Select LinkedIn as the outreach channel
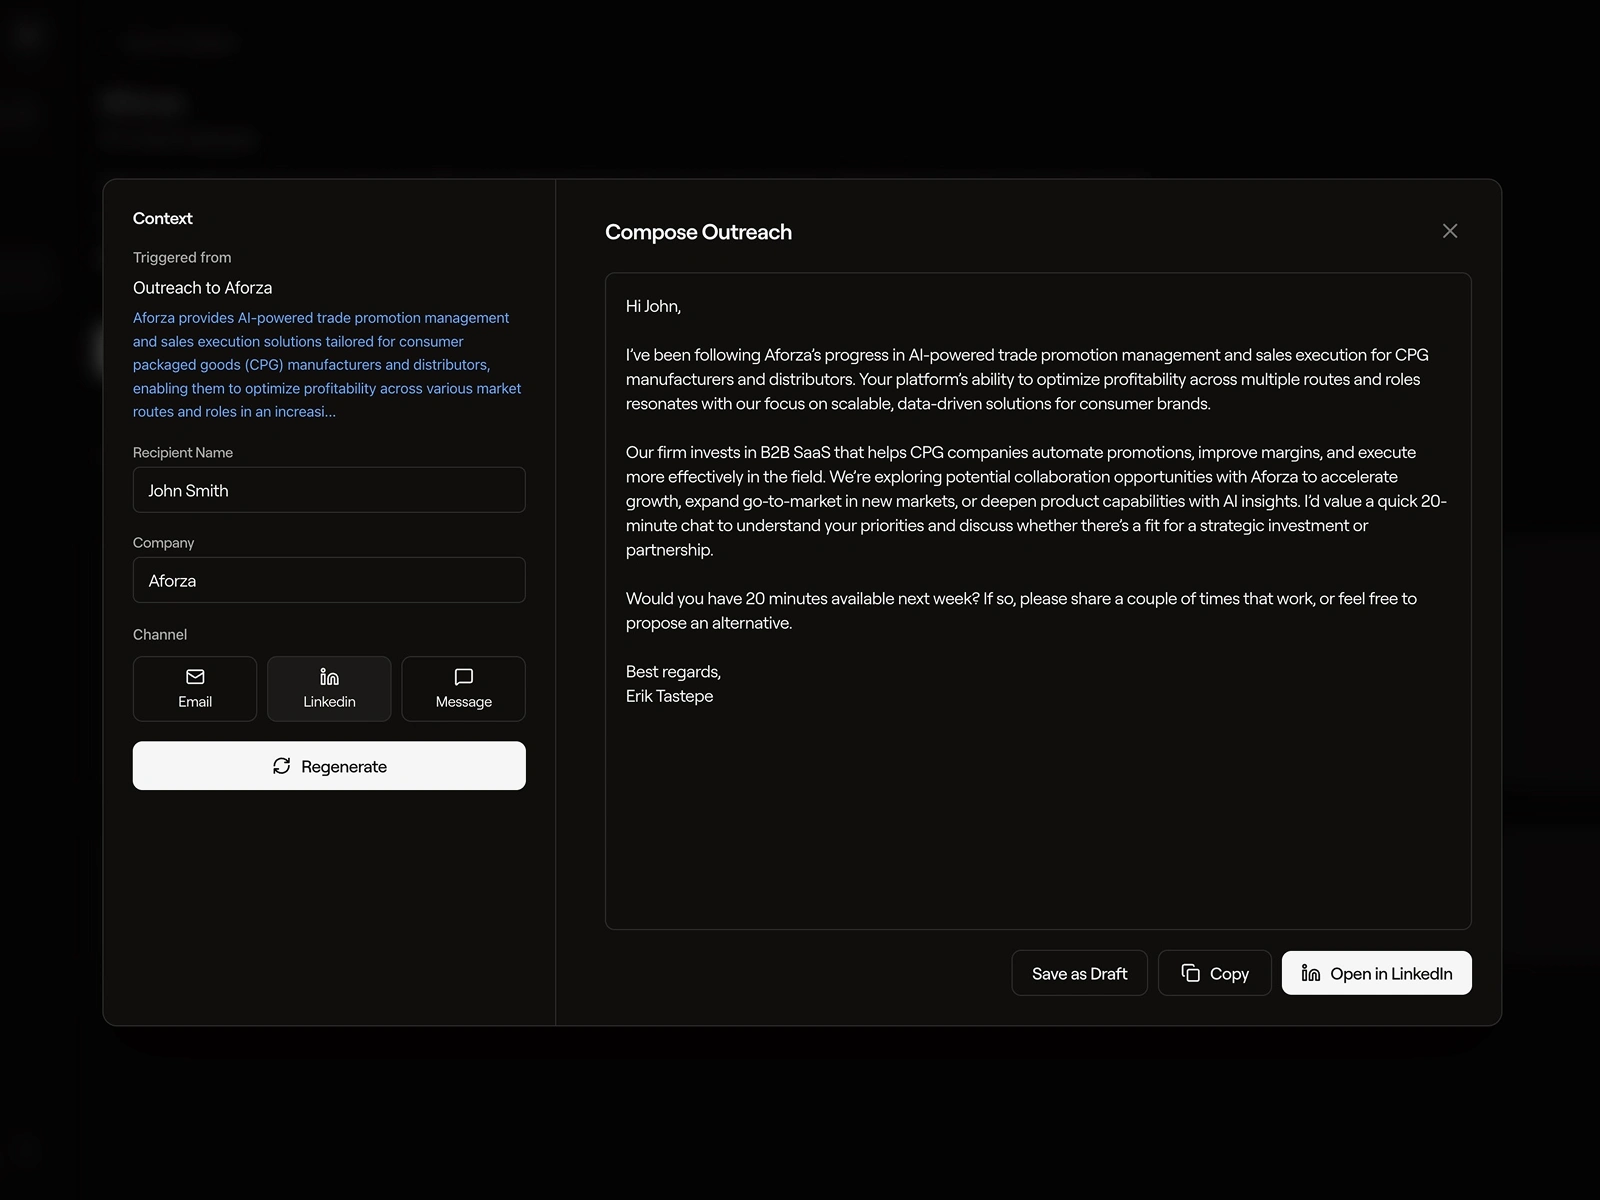1600x1200 pixels. point(329,688)
